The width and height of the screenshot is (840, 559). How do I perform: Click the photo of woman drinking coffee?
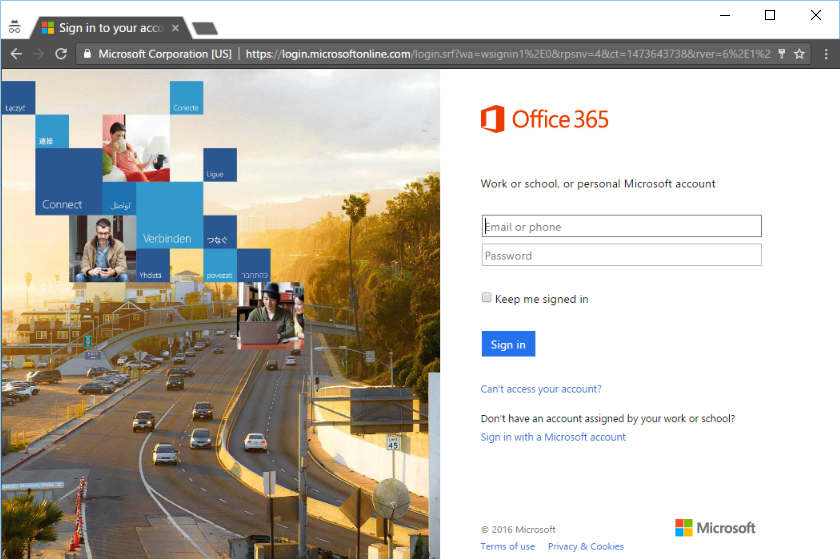(x=136, y=148)
